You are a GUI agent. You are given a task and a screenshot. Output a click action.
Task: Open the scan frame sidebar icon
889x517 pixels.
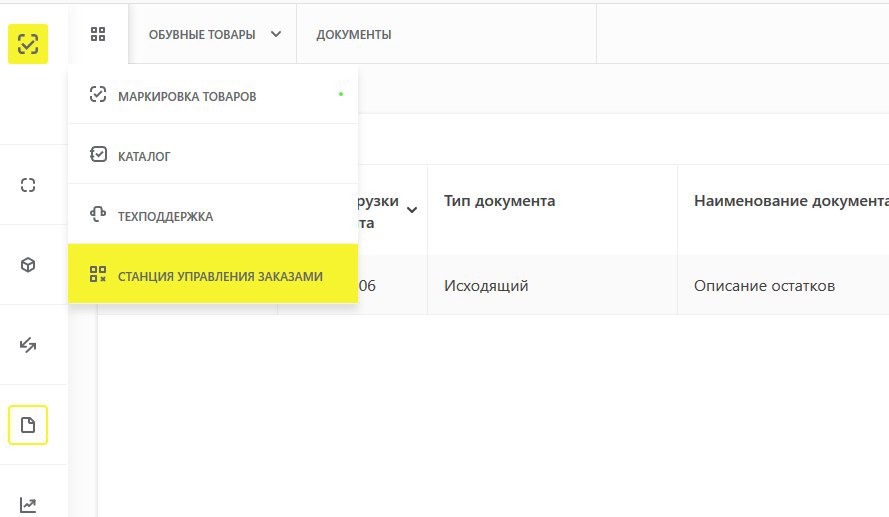(28, 185)
